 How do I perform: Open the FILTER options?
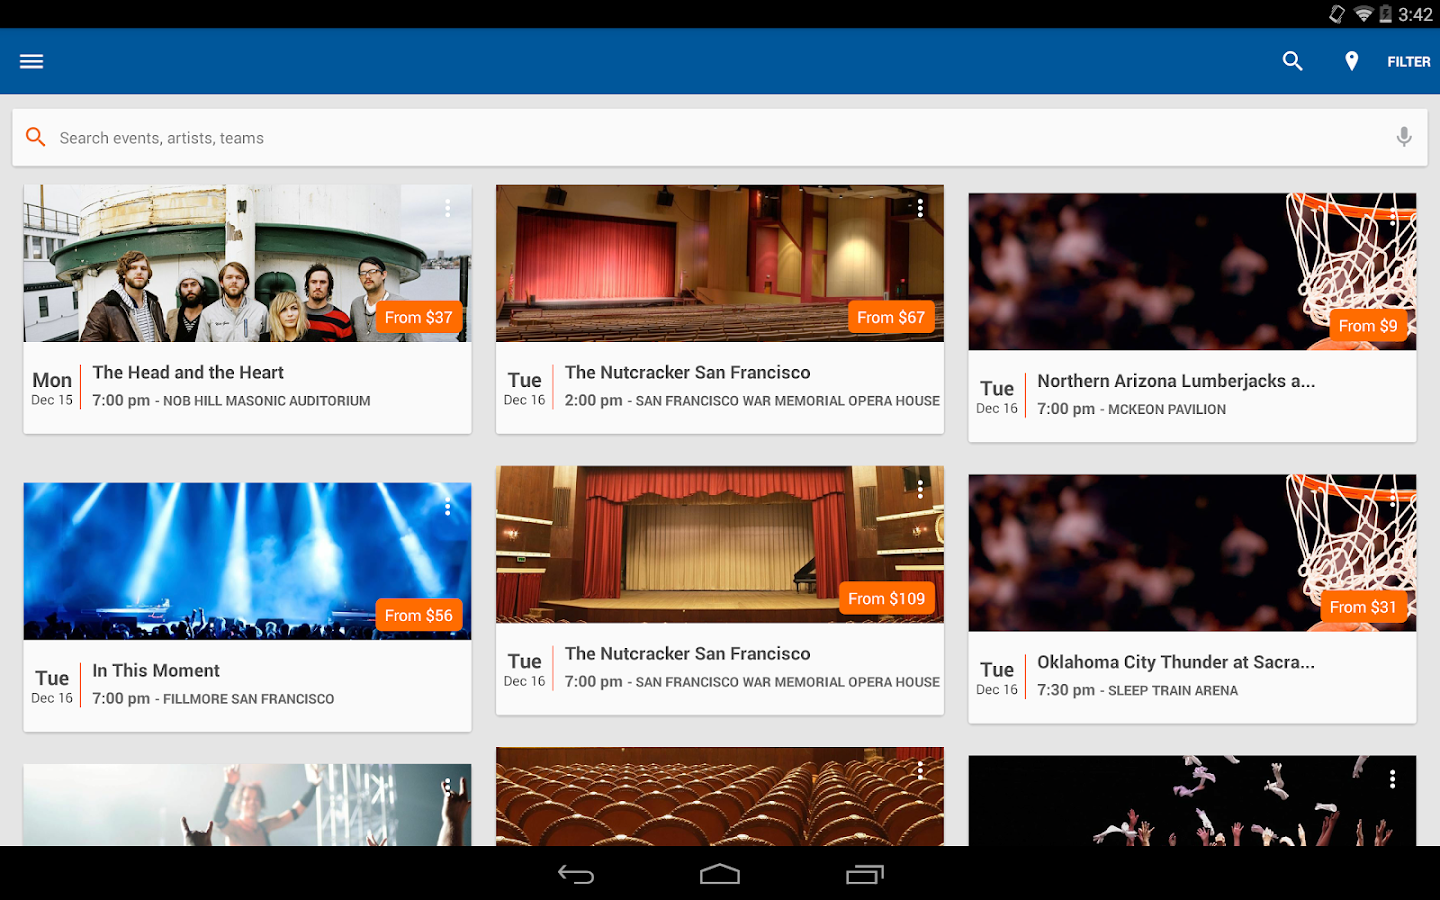point(1408,62)
